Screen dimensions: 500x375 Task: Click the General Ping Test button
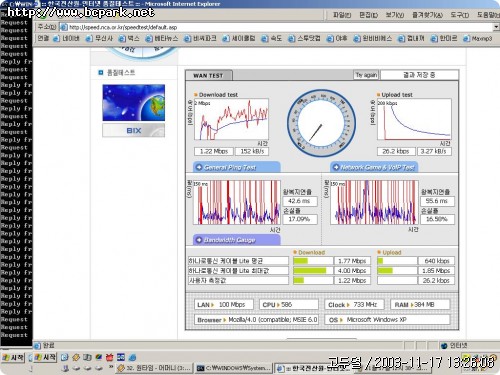[x=237, y=167]
